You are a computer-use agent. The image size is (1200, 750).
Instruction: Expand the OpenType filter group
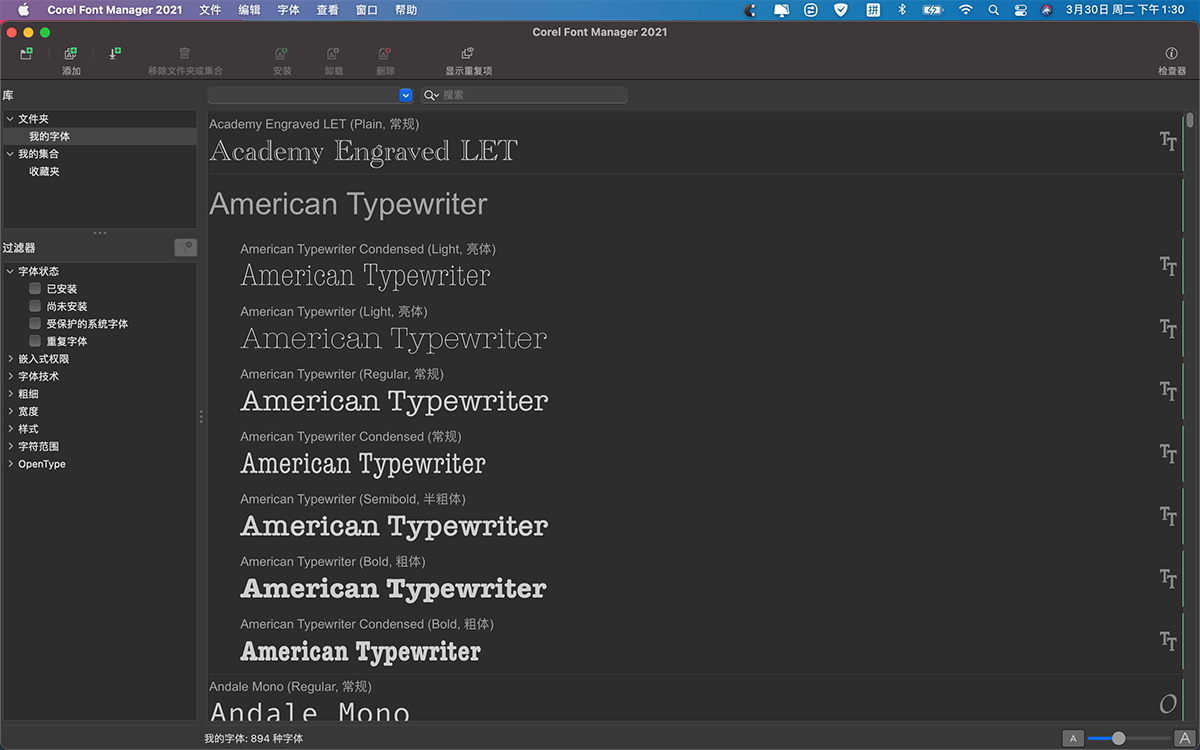[x=10, y=463]
